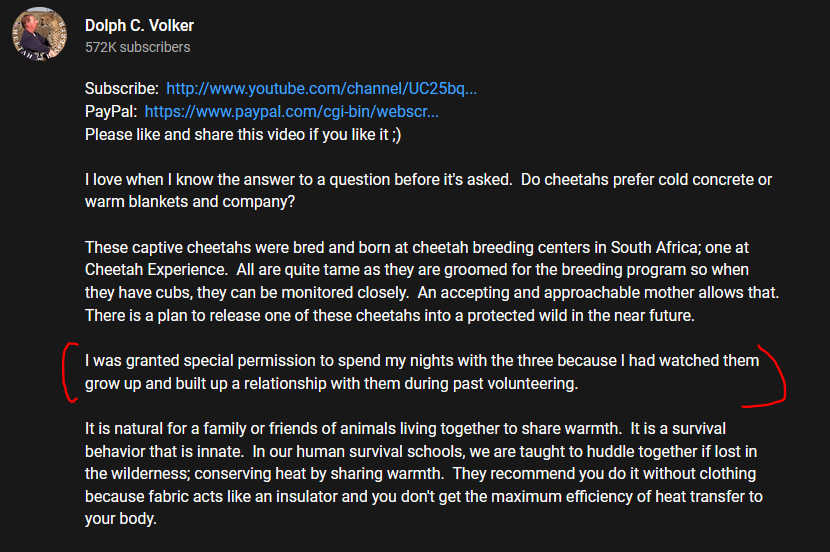This screenshot has height=552, width=830.
Task: Click the "PayPal:" label text
Action: (110, 111)
